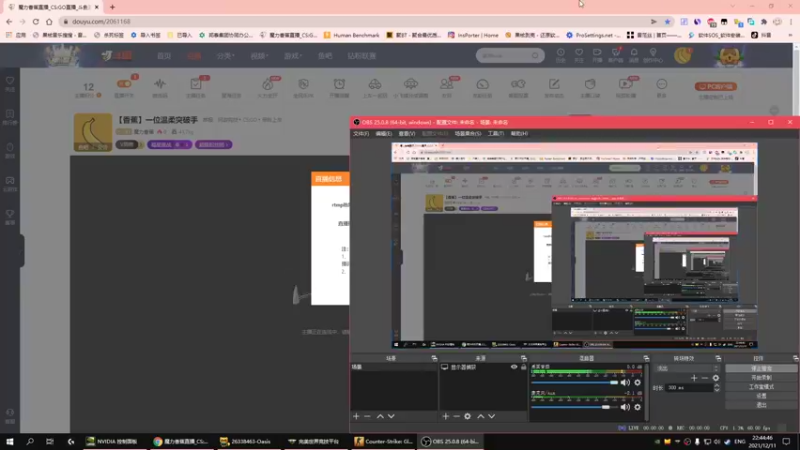Open Windows Start button
The image size is (800, 450).
coord(10,441)
